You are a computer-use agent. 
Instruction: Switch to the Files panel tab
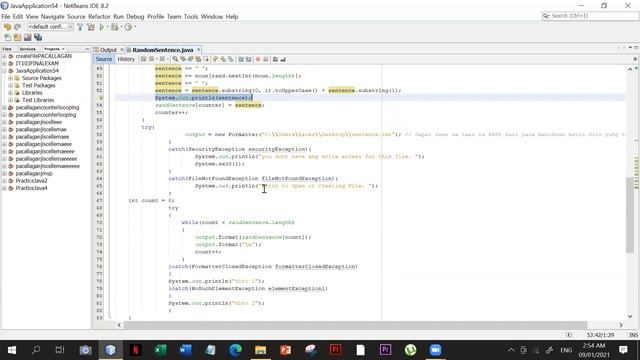pyautogui.click(x=7, y=49)
